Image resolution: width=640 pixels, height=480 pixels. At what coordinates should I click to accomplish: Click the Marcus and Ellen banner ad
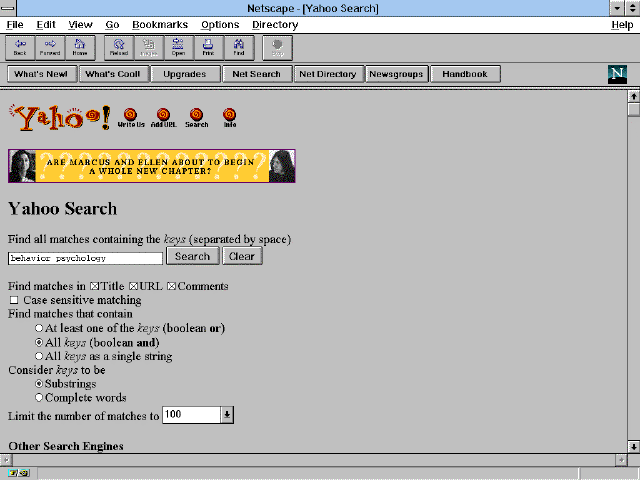[x=151, y=166]
